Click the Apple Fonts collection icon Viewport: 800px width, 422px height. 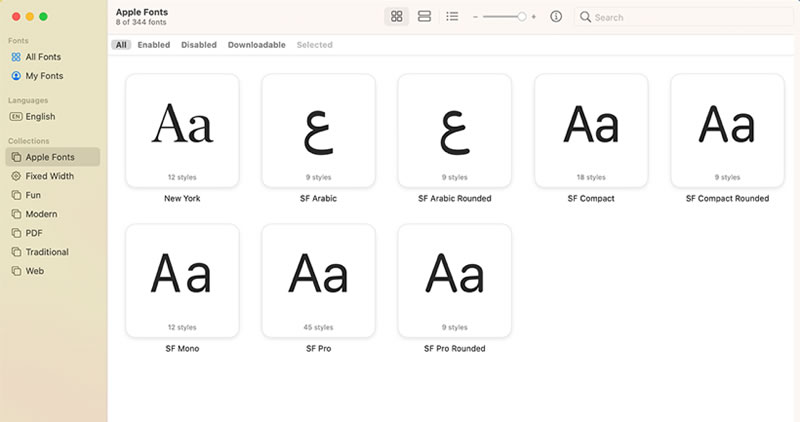[x=16, y=157]
